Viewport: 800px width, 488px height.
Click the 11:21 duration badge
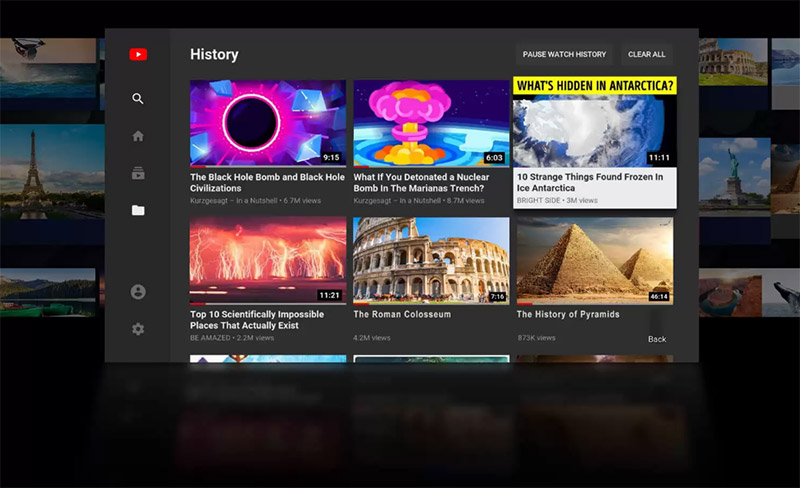[x=329, y=295]
